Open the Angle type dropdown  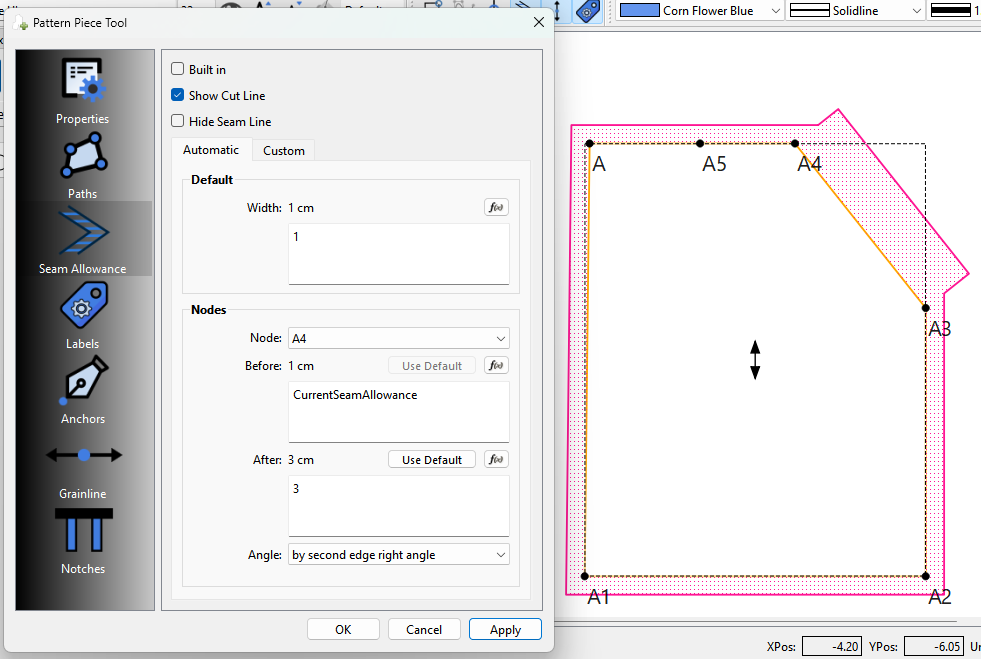pos(399,555)
